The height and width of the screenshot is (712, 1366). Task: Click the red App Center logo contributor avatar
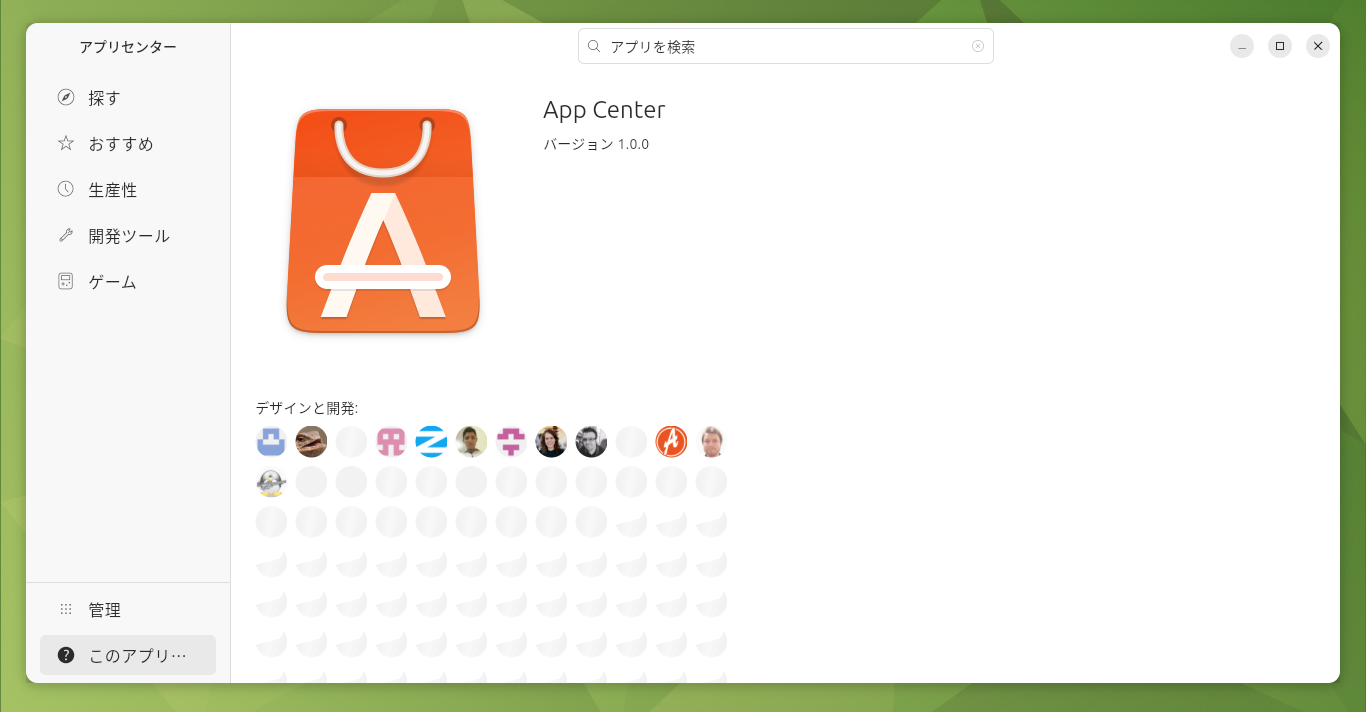click(671, 441)
